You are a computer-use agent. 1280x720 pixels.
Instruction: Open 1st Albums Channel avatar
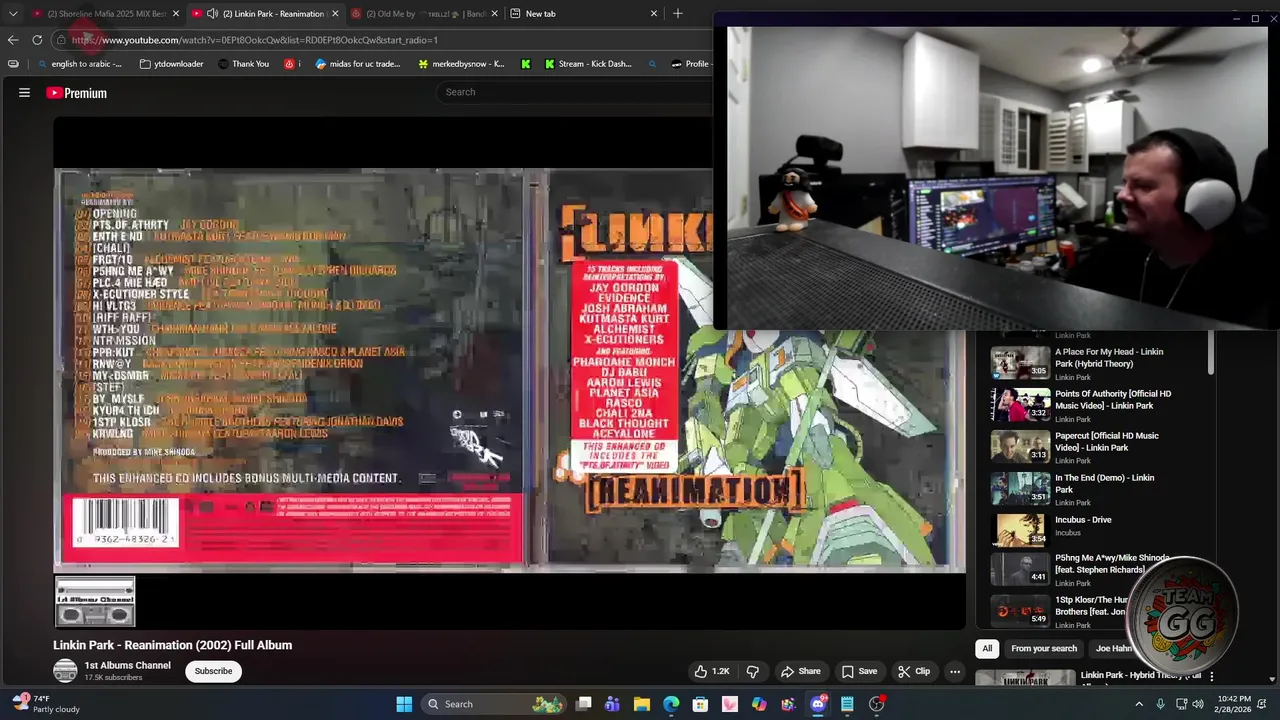65,671
